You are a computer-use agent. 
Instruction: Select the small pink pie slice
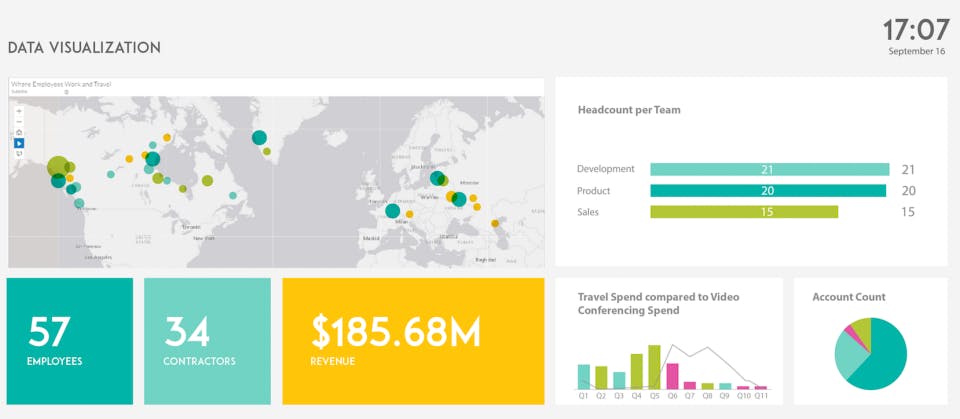(x=850, y=333)
